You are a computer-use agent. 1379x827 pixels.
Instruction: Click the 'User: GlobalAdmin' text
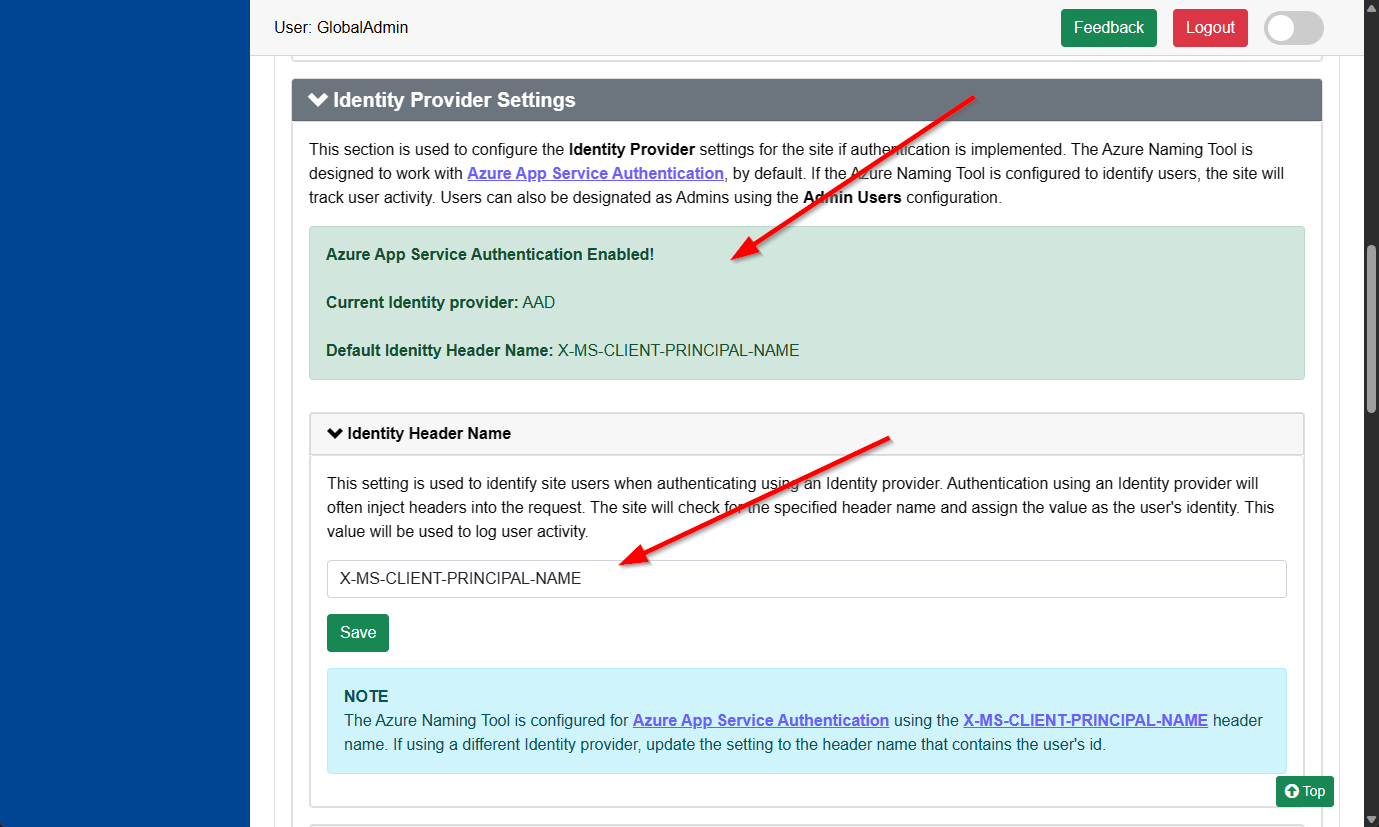(341, 28)
